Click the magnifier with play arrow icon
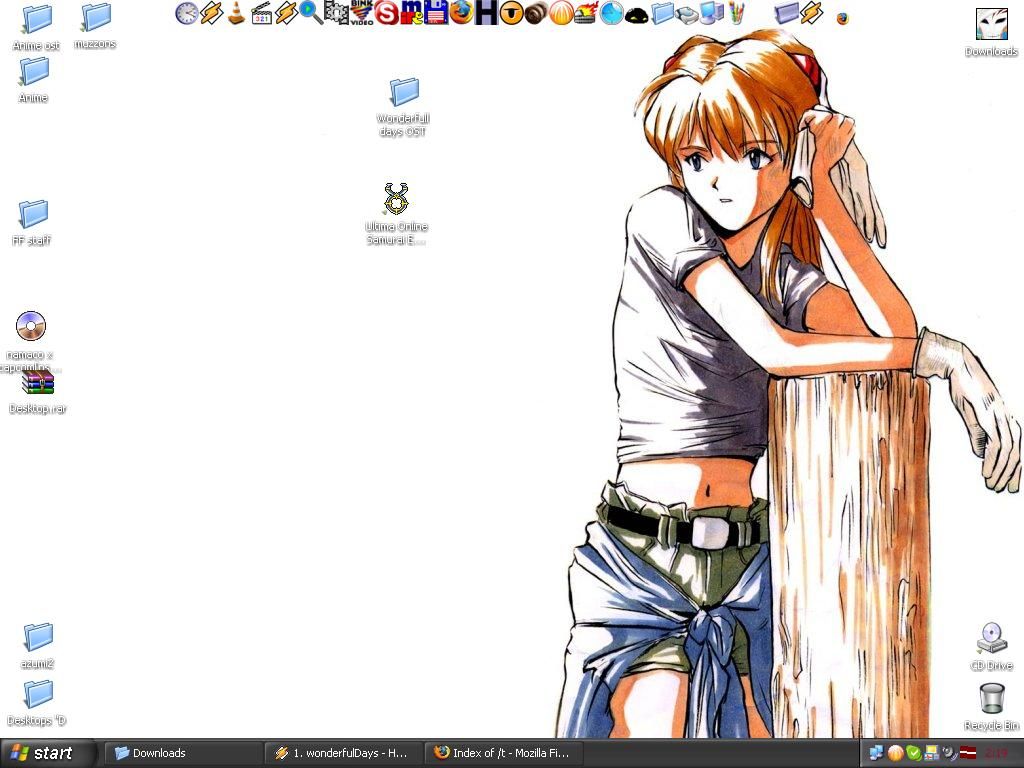 (x=311, y=13)
